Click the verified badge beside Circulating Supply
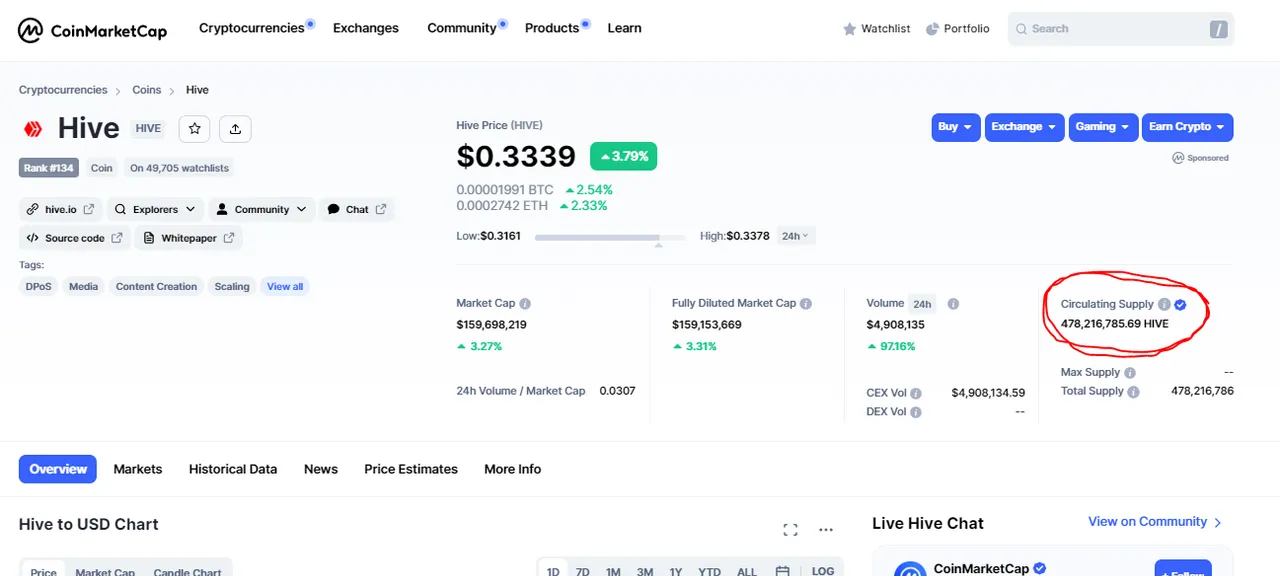Viewport: 1280px width, 576px height. pyautogui.click(x=1180, y=304)
